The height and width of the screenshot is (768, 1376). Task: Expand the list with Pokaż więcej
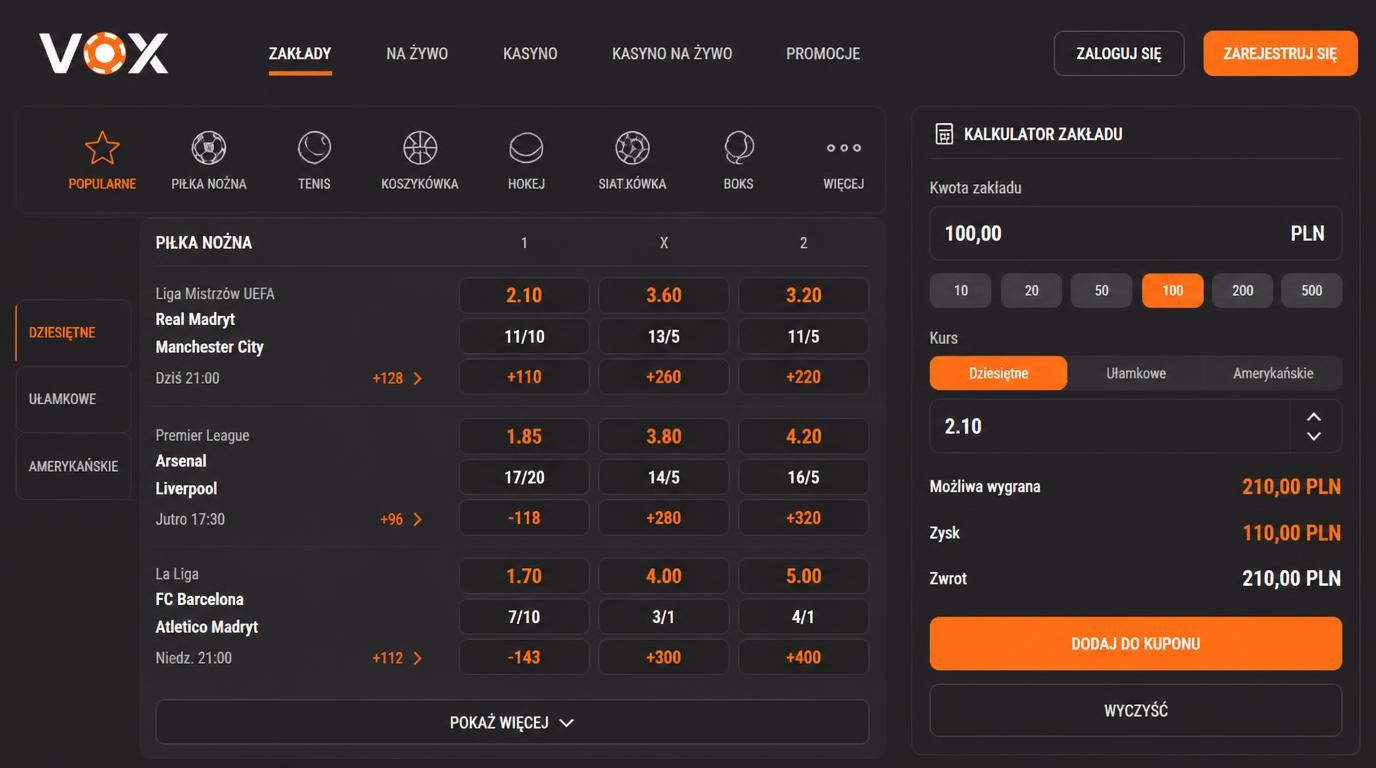click(512, 722)
